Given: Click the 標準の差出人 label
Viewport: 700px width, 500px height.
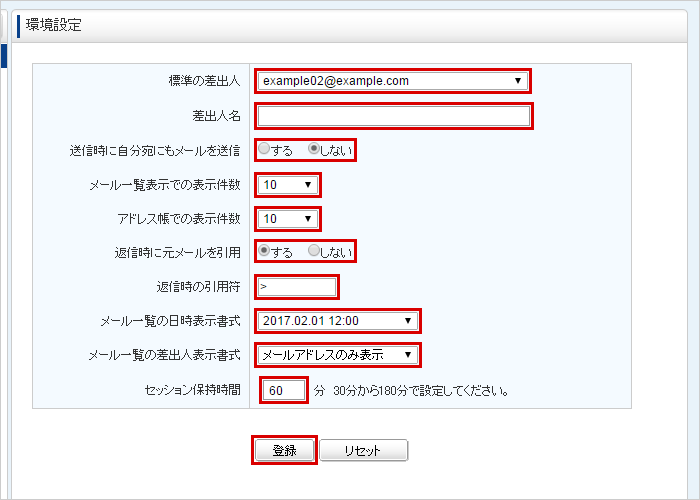Looking at the screenshot, I should pos(204,81).
